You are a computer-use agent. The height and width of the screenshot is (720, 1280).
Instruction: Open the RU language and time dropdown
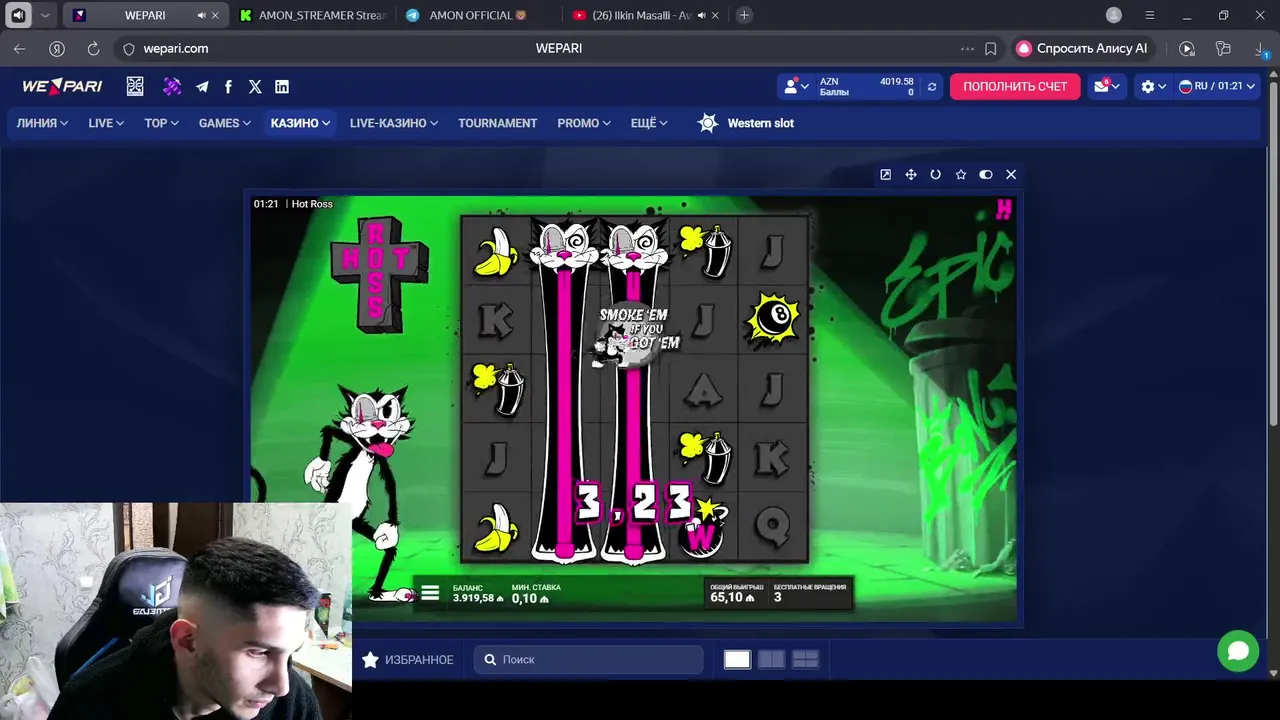(1216, 87)
